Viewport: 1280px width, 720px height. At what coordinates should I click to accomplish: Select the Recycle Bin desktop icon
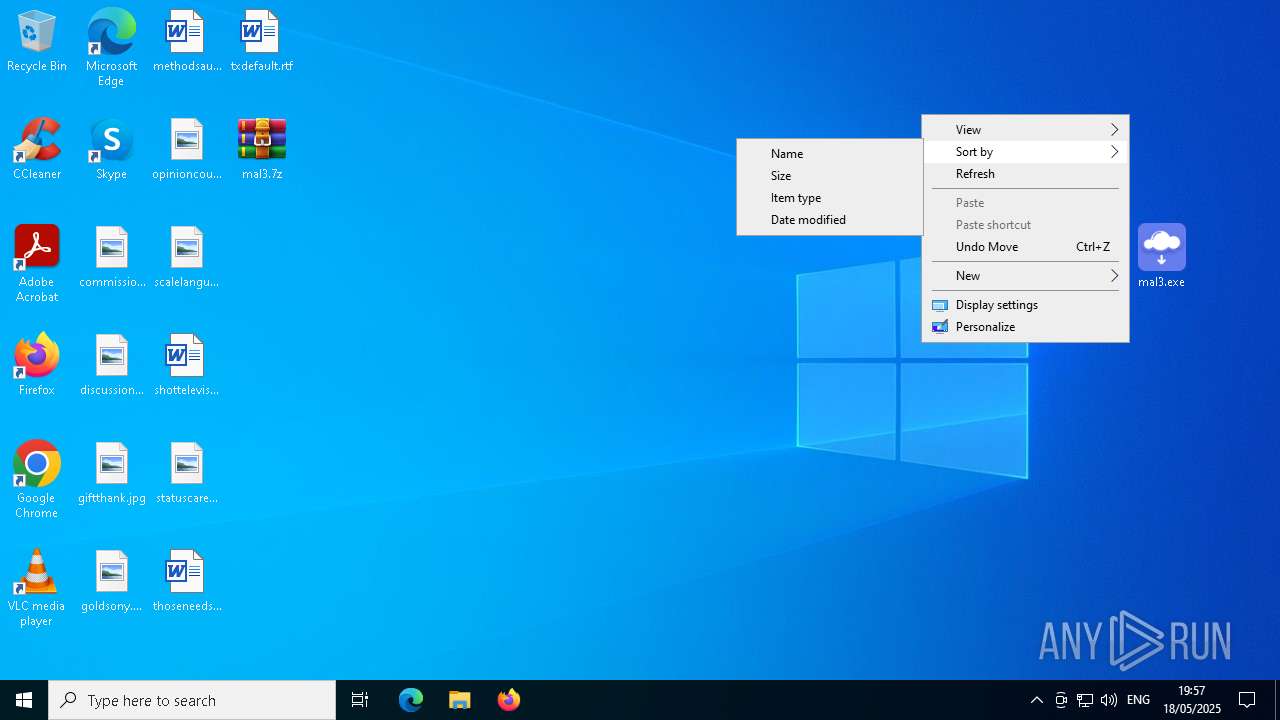(37, 42)
